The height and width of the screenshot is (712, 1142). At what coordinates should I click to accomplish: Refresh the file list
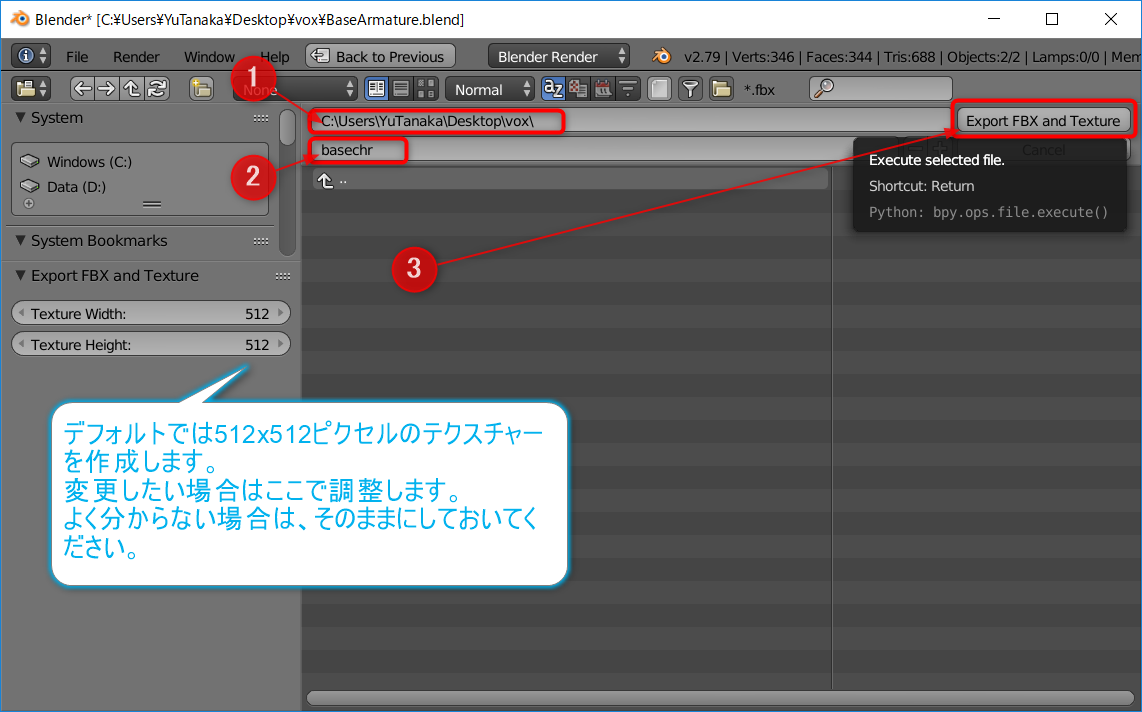coord(156,89)
